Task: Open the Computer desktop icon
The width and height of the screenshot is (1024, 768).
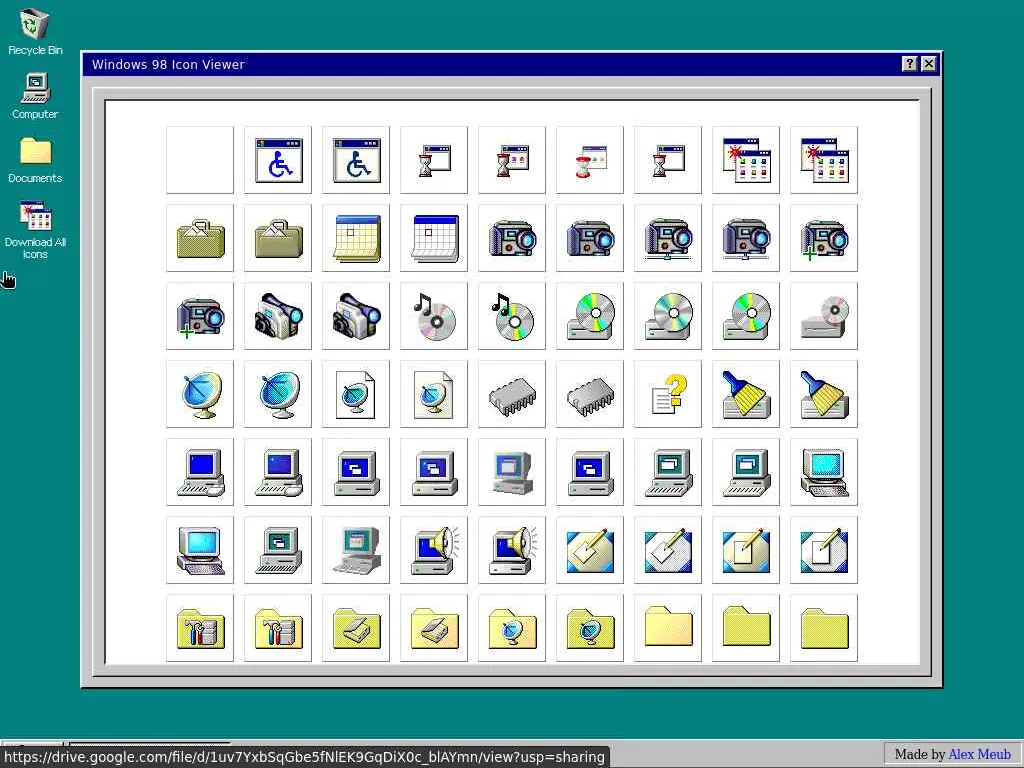Action: click(x=35, y=96)
